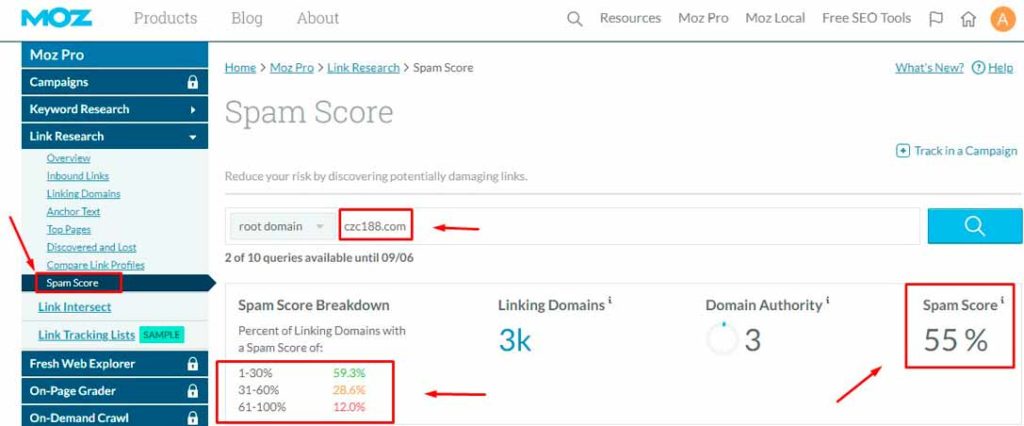Image resolution: width=1024 pixels, height=426 pixels.
Task: Click the Campaigns lock icon
Action: [x=193, y=82]
